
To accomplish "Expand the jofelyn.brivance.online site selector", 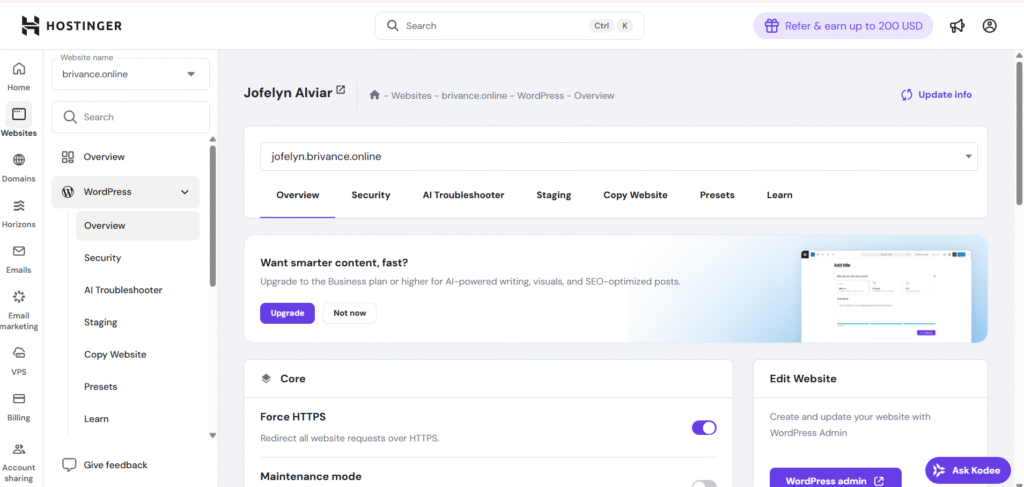I will click(967, 156).
